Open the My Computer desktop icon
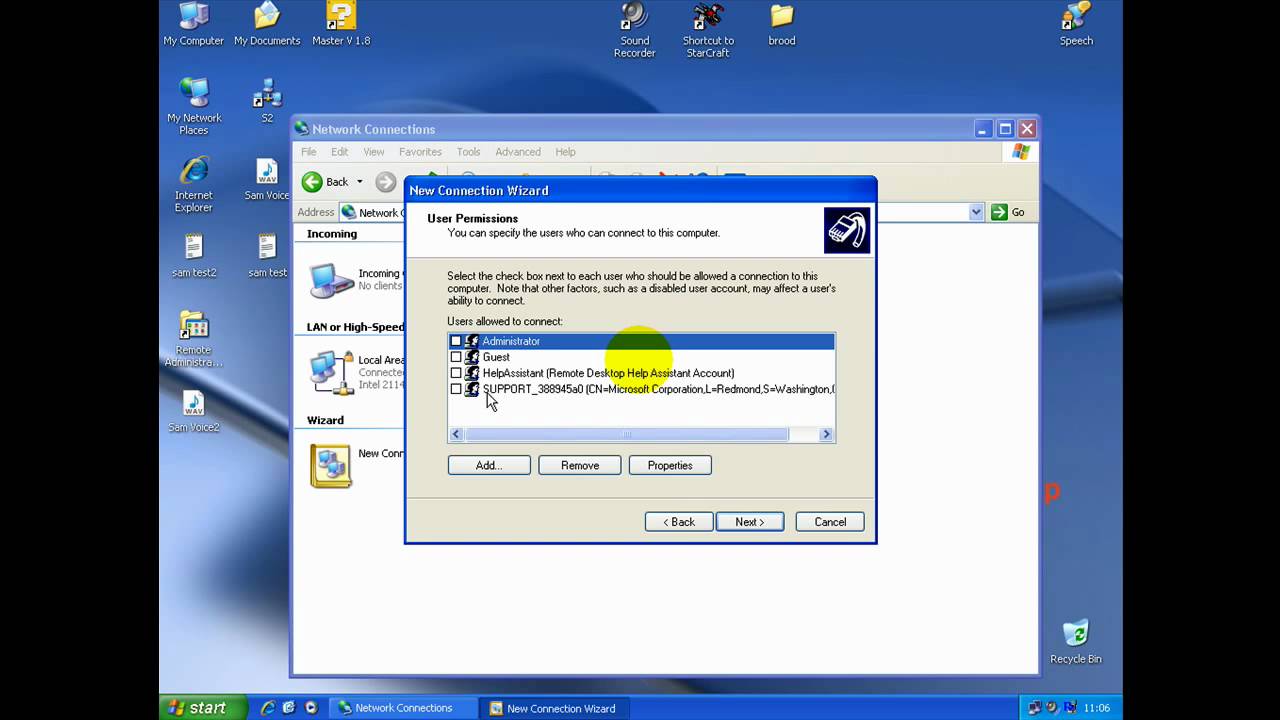The image size is (1280, 720). click(193, 18)
